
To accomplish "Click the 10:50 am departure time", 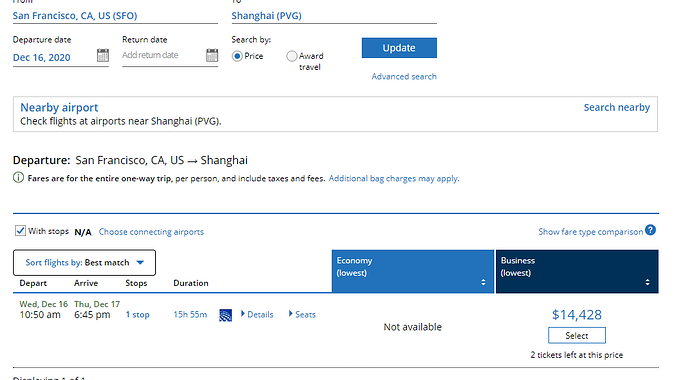I will point(40,315).
